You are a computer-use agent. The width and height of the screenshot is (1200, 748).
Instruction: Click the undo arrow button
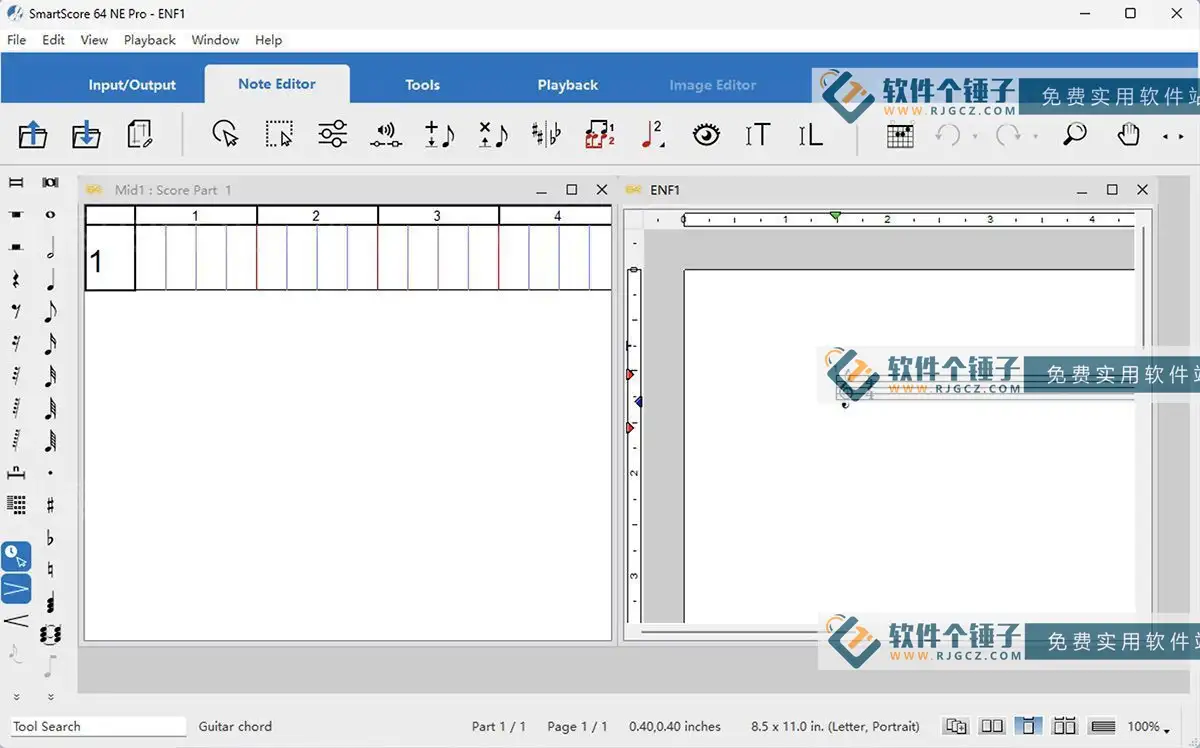(948, 134)
